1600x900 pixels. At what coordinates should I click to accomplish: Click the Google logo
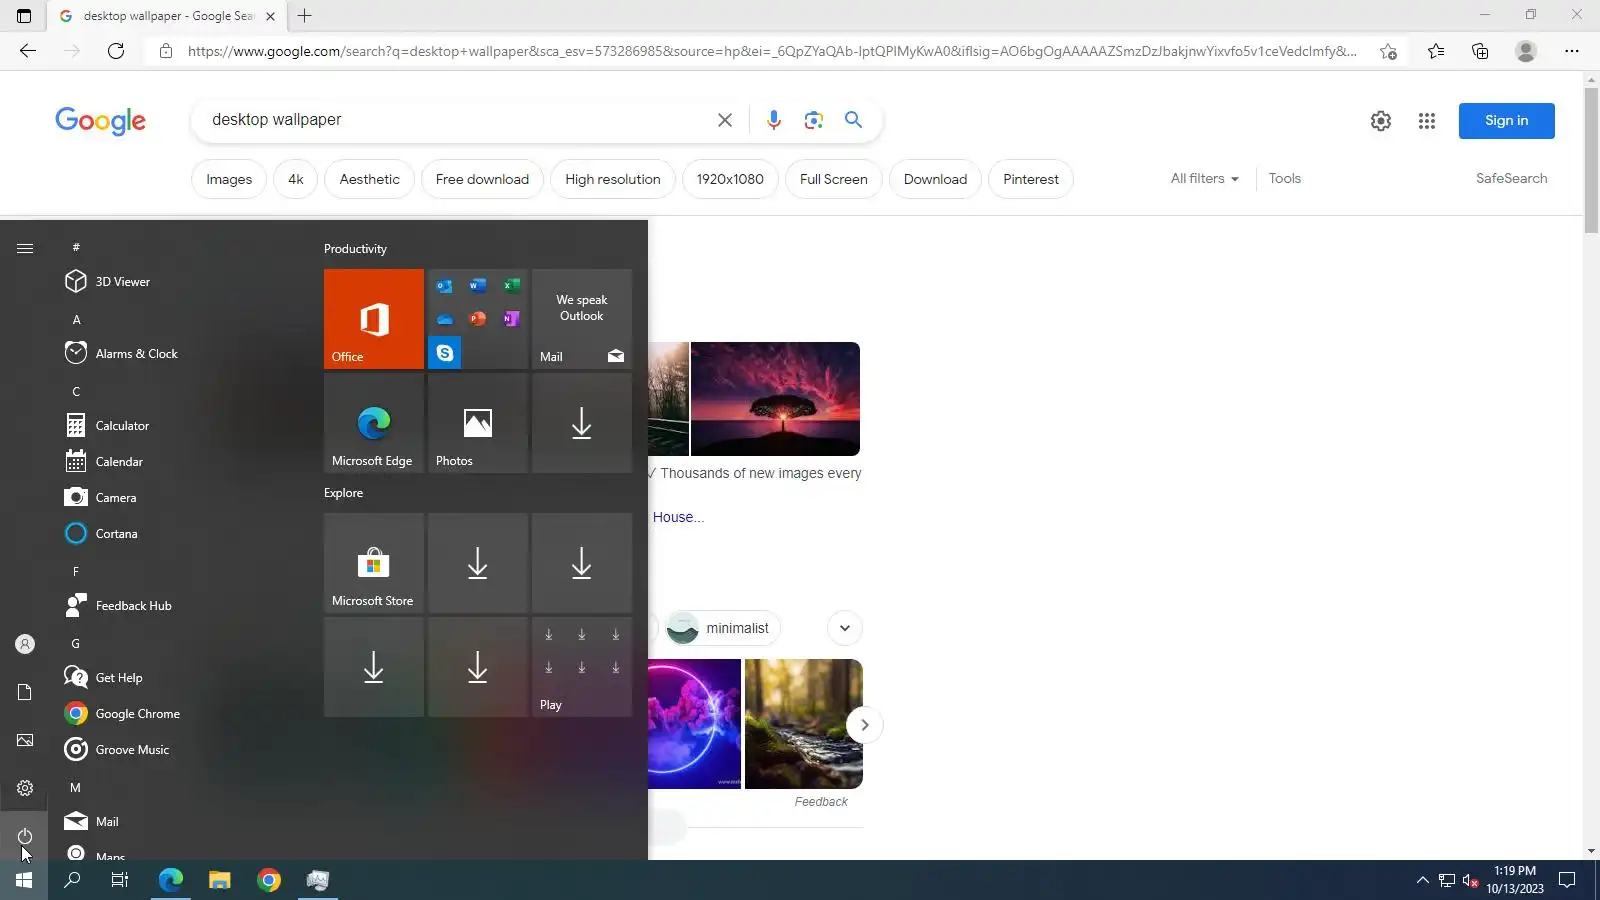(x=100, y=121)
